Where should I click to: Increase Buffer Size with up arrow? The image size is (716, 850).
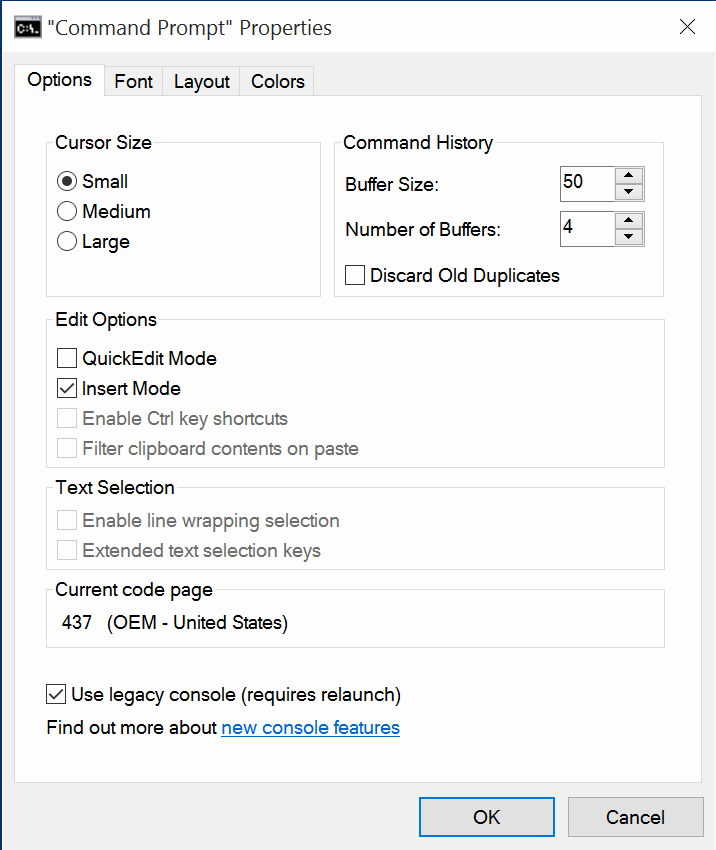(x=628, y=176)
